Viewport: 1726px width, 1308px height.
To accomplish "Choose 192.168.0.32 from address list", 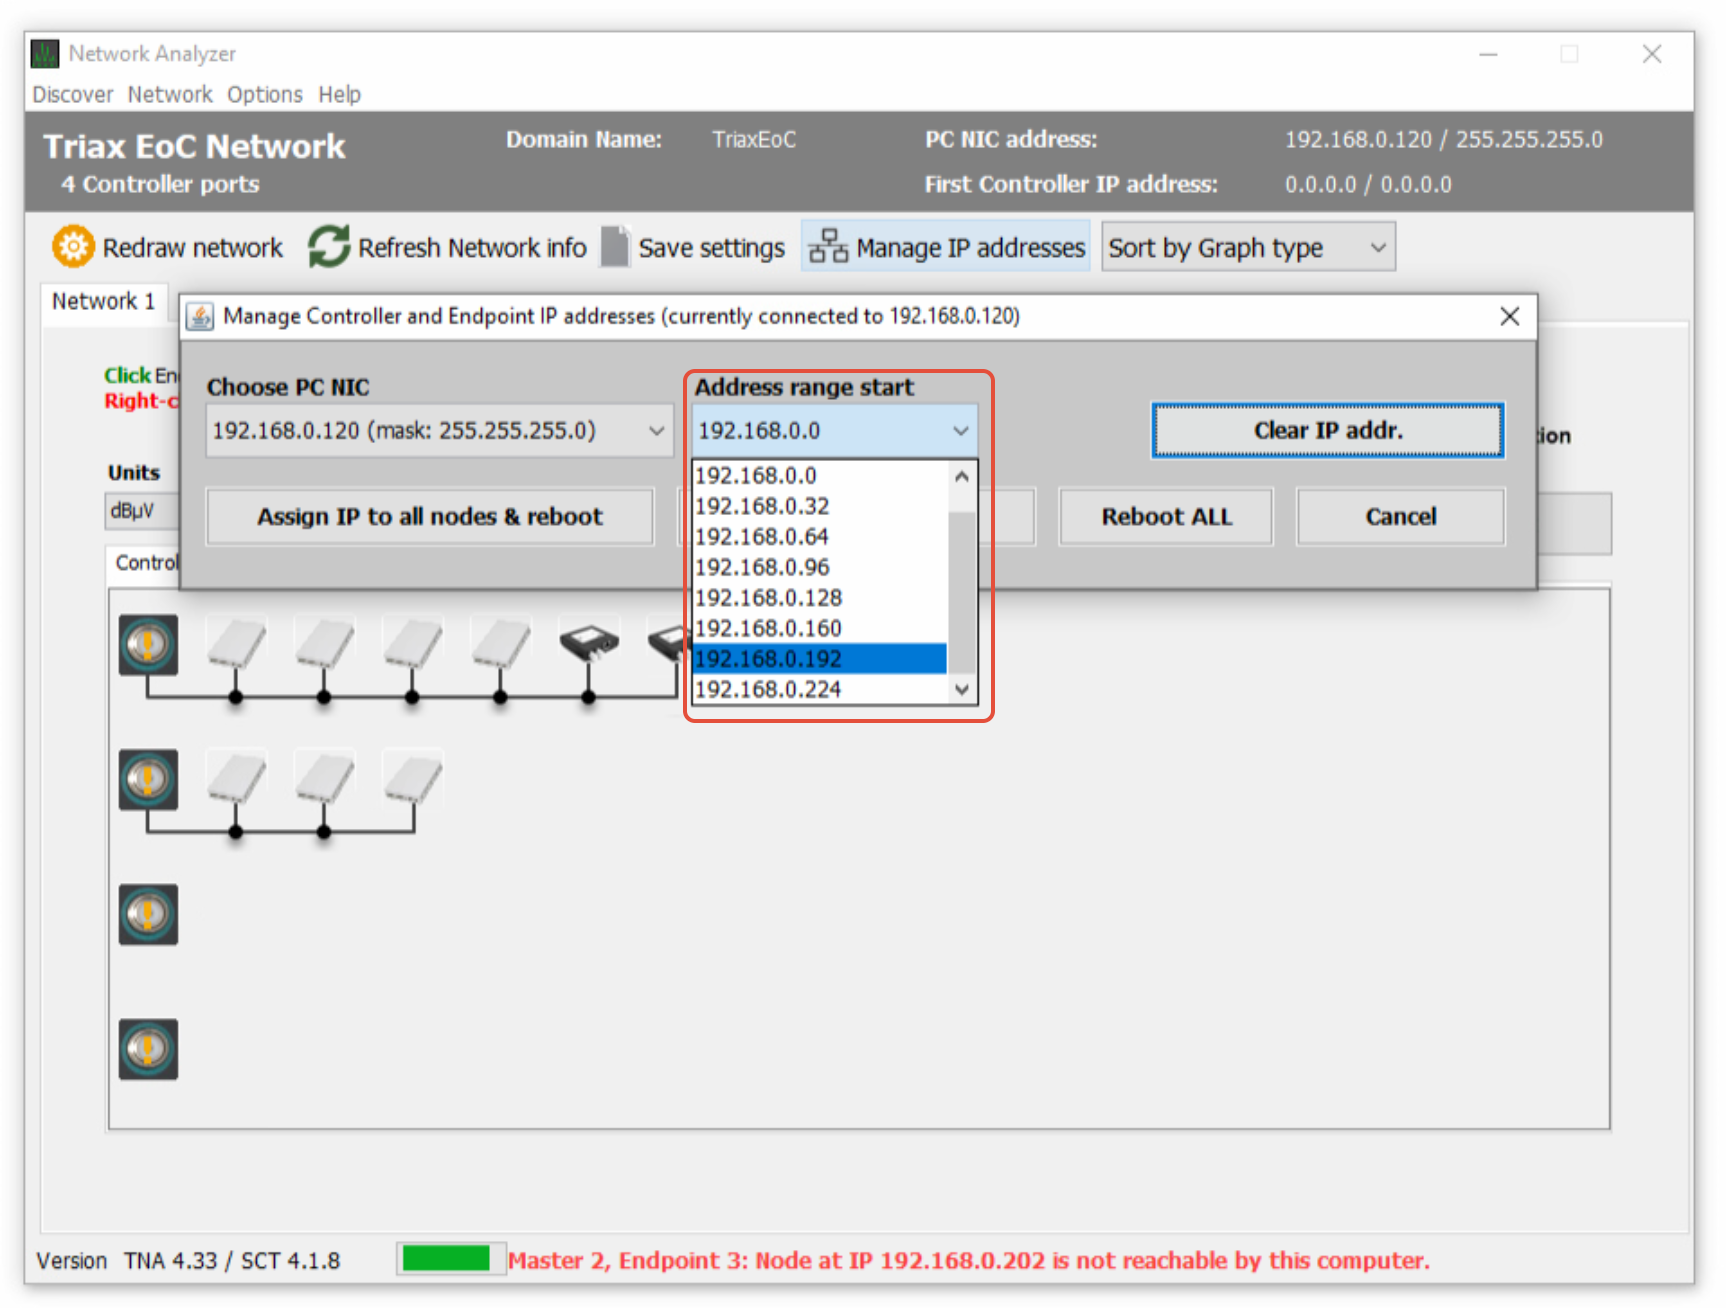I will 819,506.
